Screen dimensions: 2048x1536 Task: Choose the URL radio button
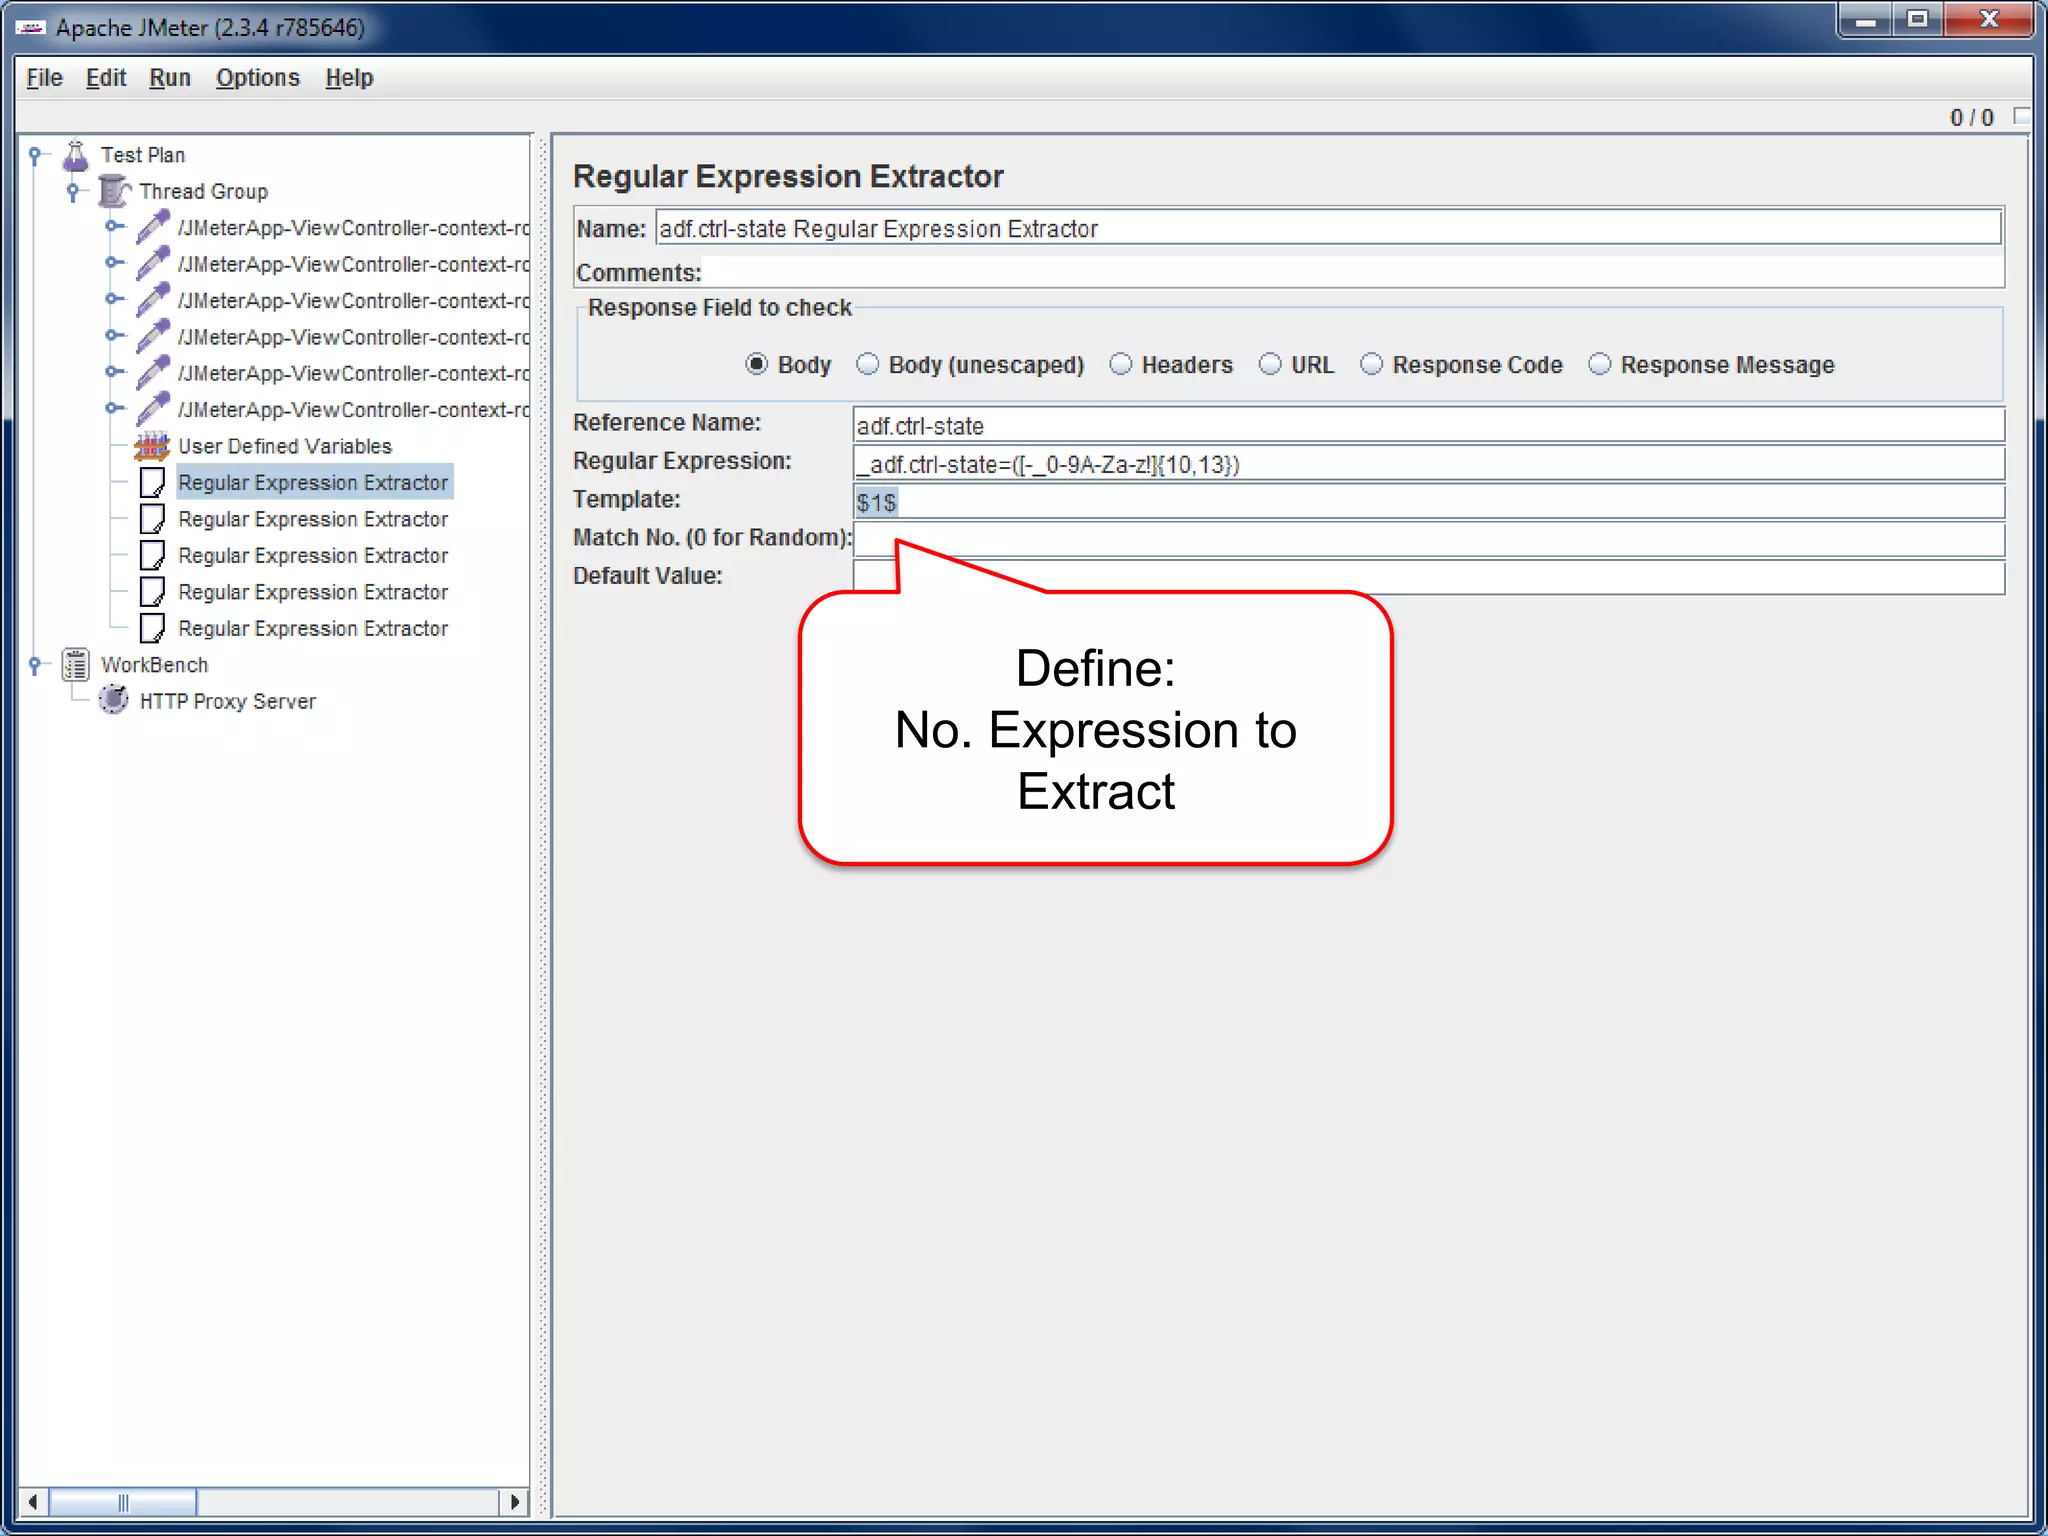click(1270, 365)
